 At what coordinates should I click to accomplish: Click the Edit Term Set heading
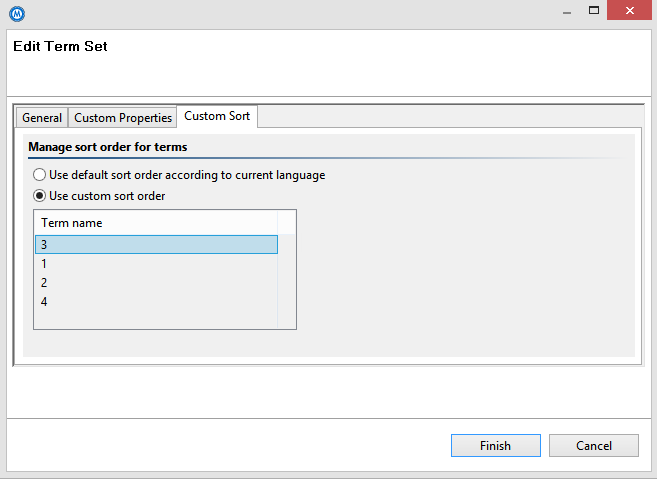60,47
